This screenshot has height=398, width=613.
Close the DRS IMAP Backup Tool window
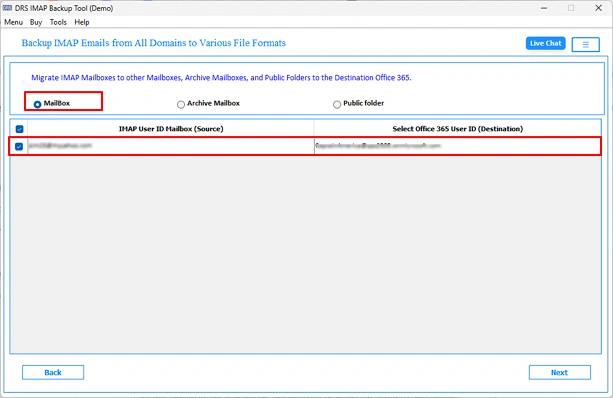(x=598, y=8)
